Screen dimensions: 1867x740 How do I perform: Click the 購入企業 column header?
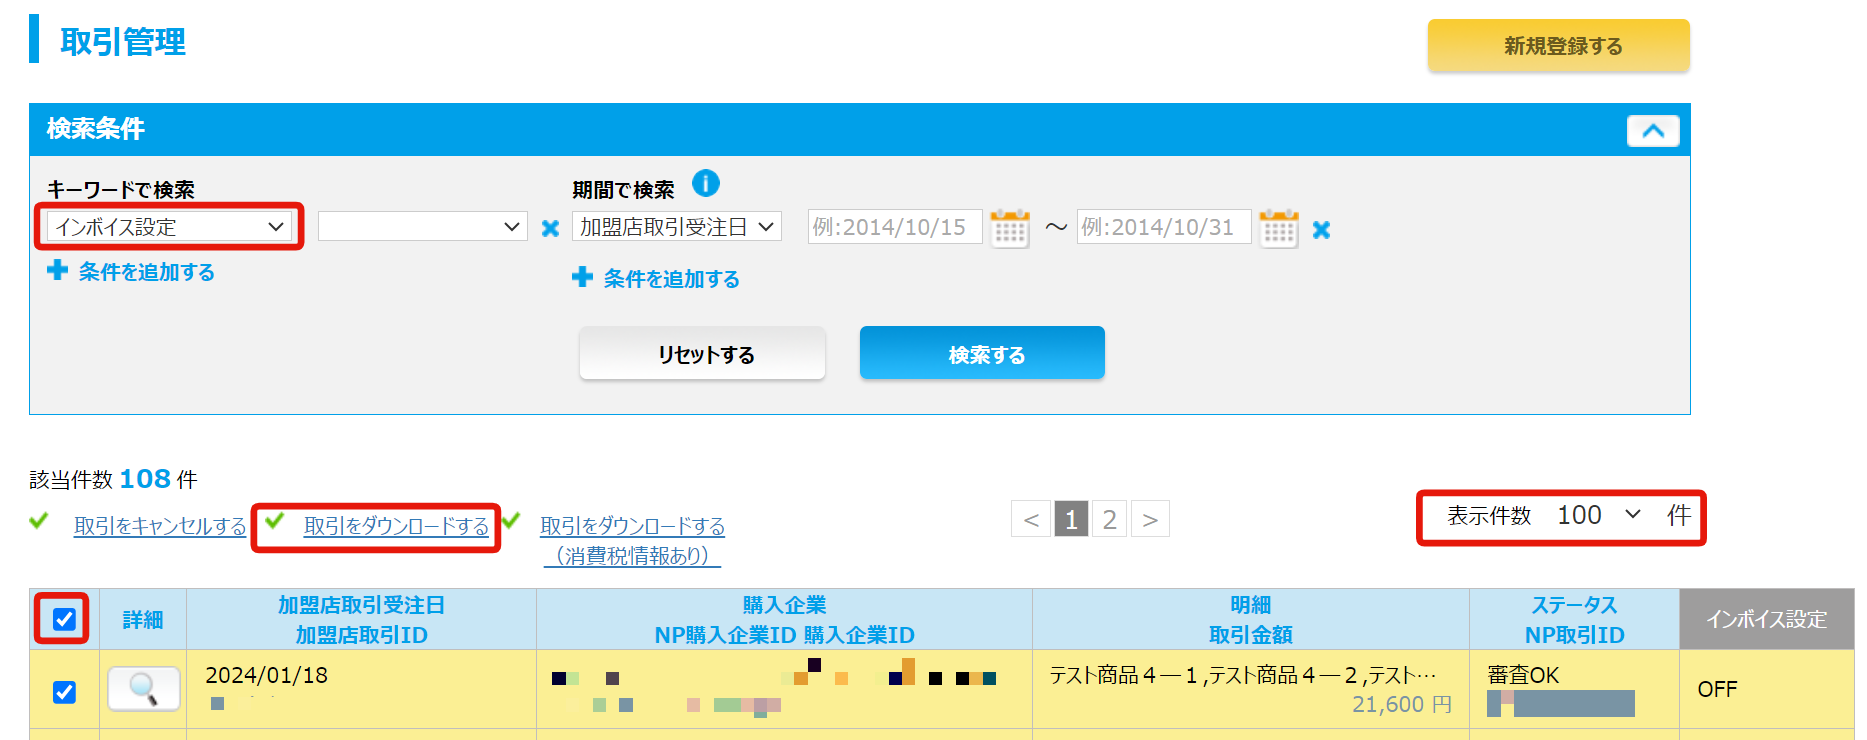[x=784, y=605]
